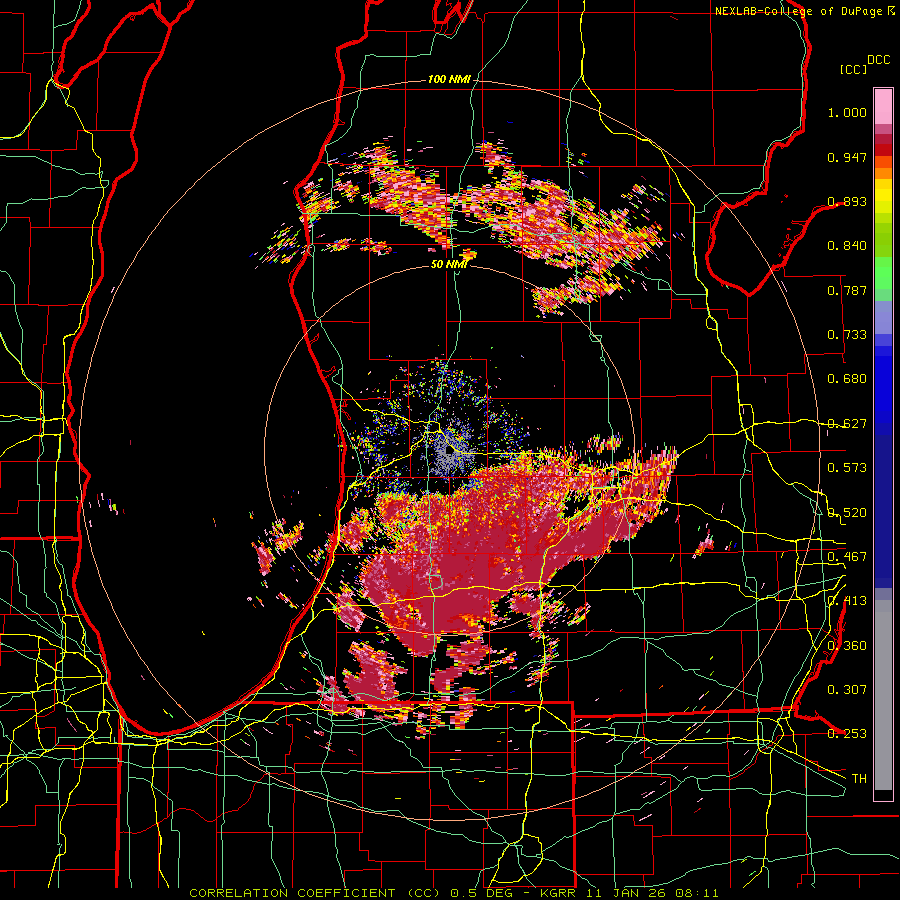The height and width of the screenshot is (900, 900).
Task: Select the 0.733 scale value
Action: (847, 335)
